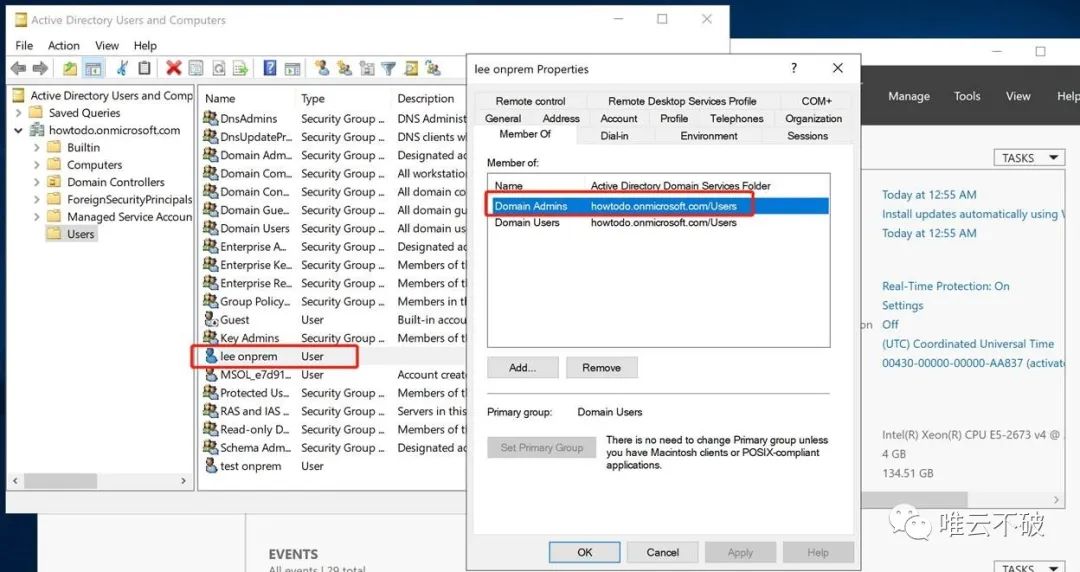Open the Action menu
Image resolution: width=1080 pixels, height=572 pixels.
(x=63, y=45)
